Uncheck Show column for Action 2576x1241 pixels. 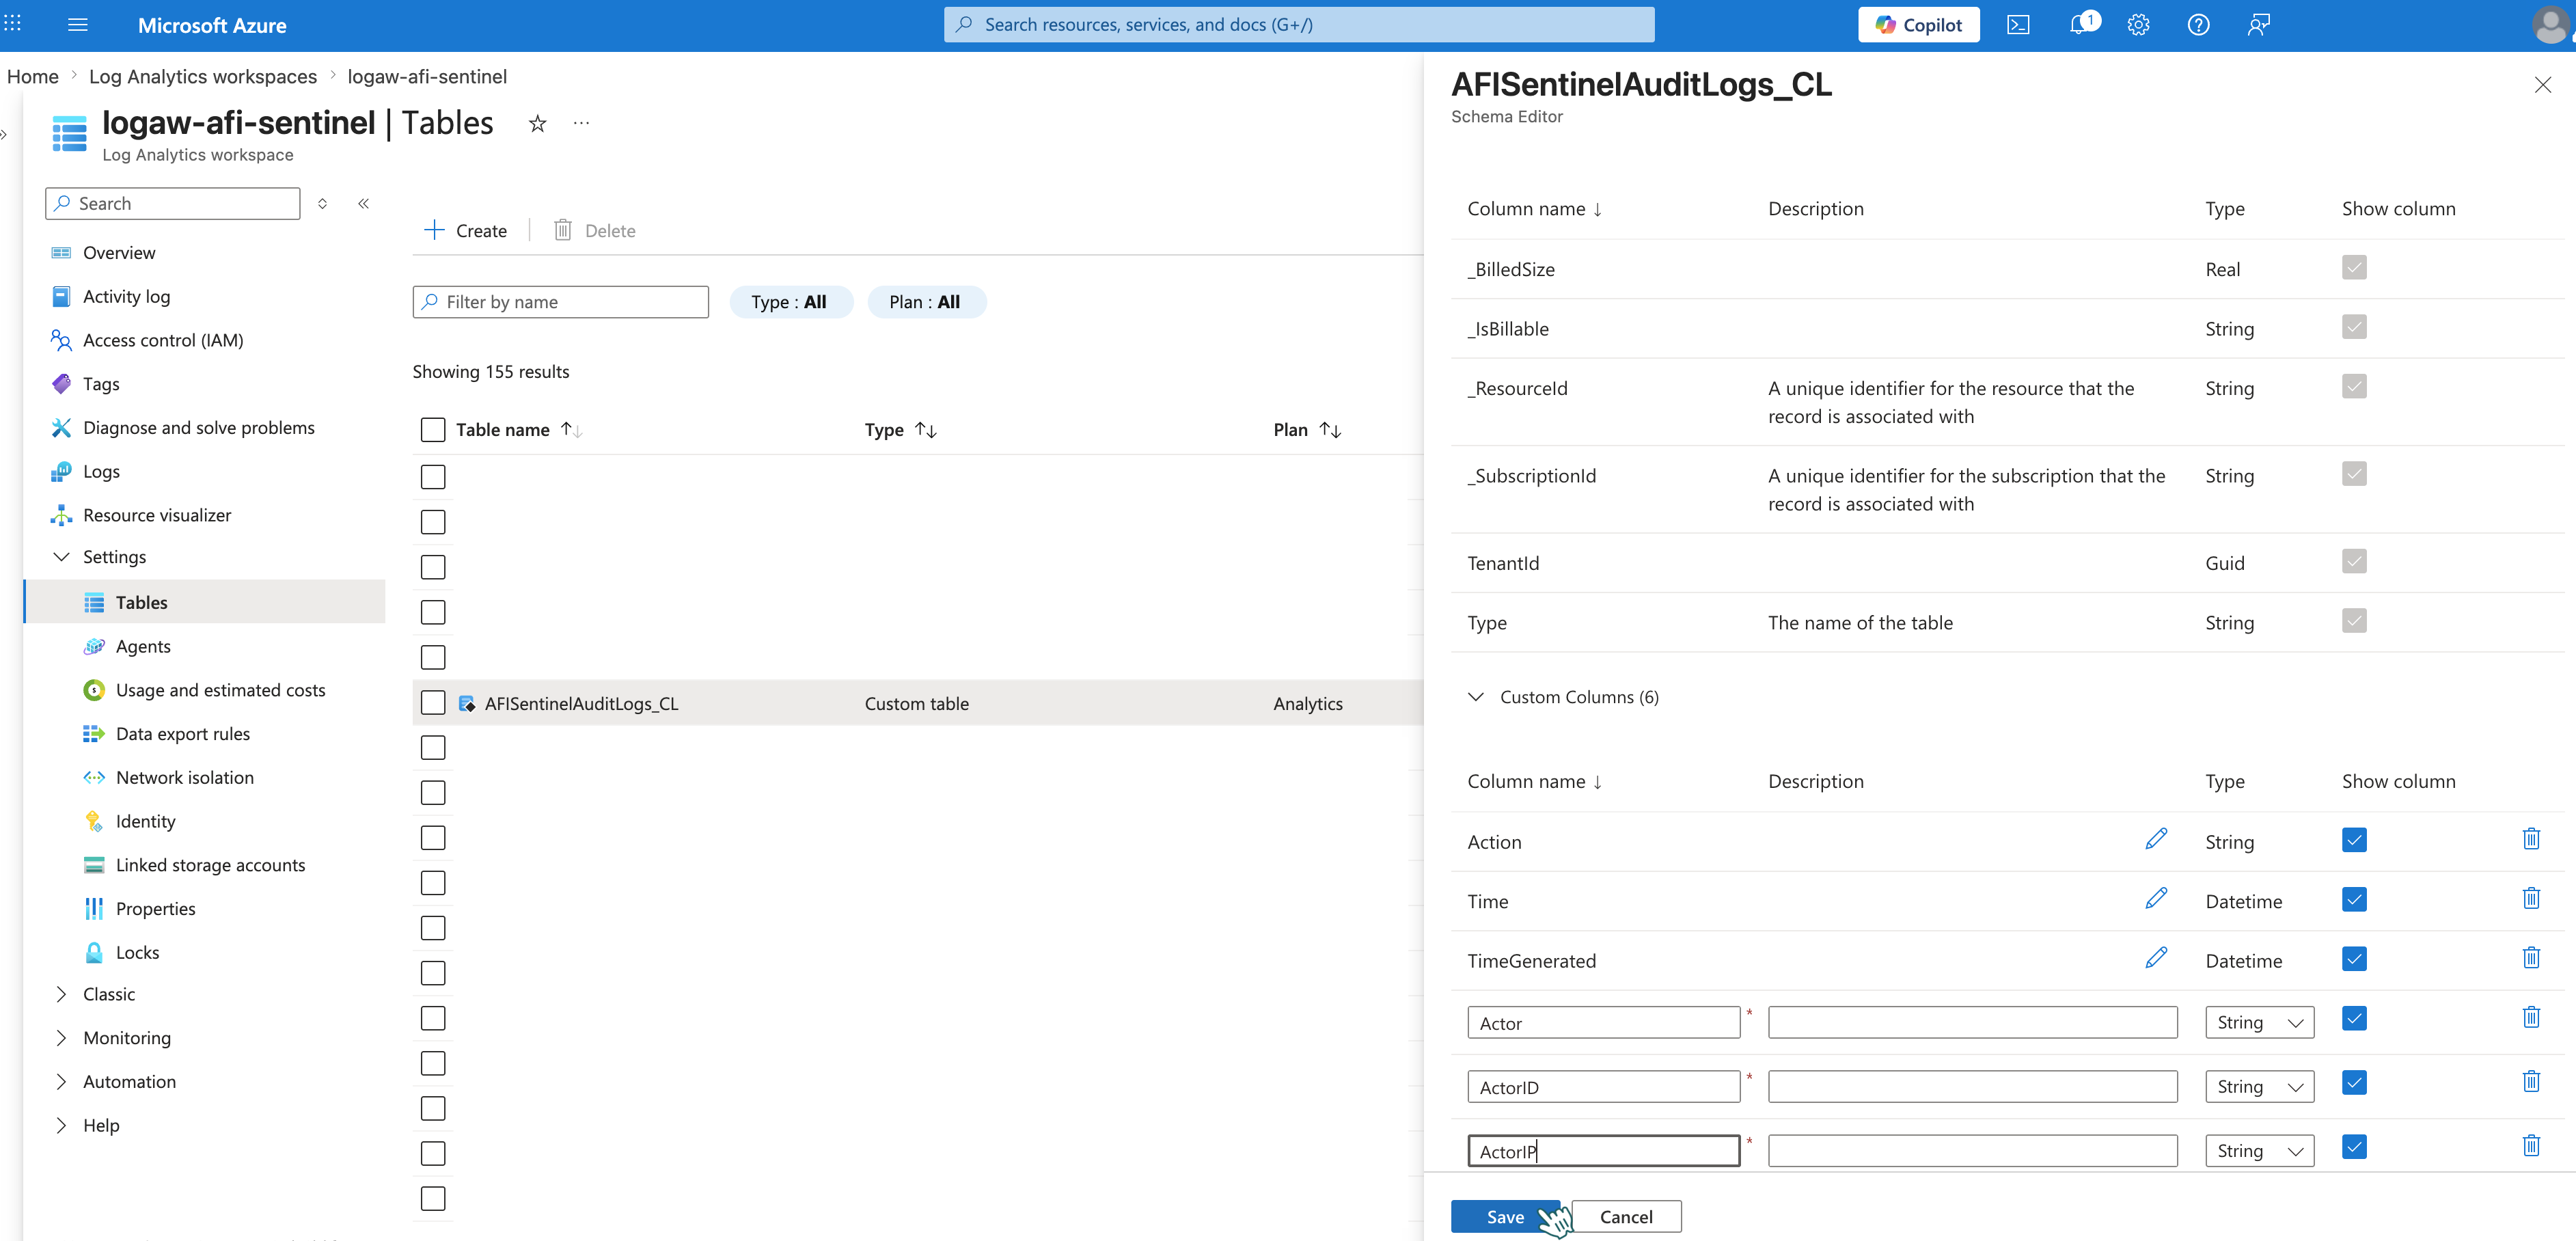[2354, 840]
